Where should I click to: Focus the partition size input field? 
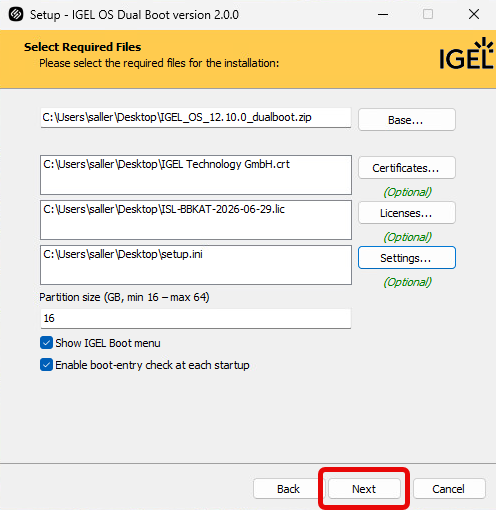(196, 318)
